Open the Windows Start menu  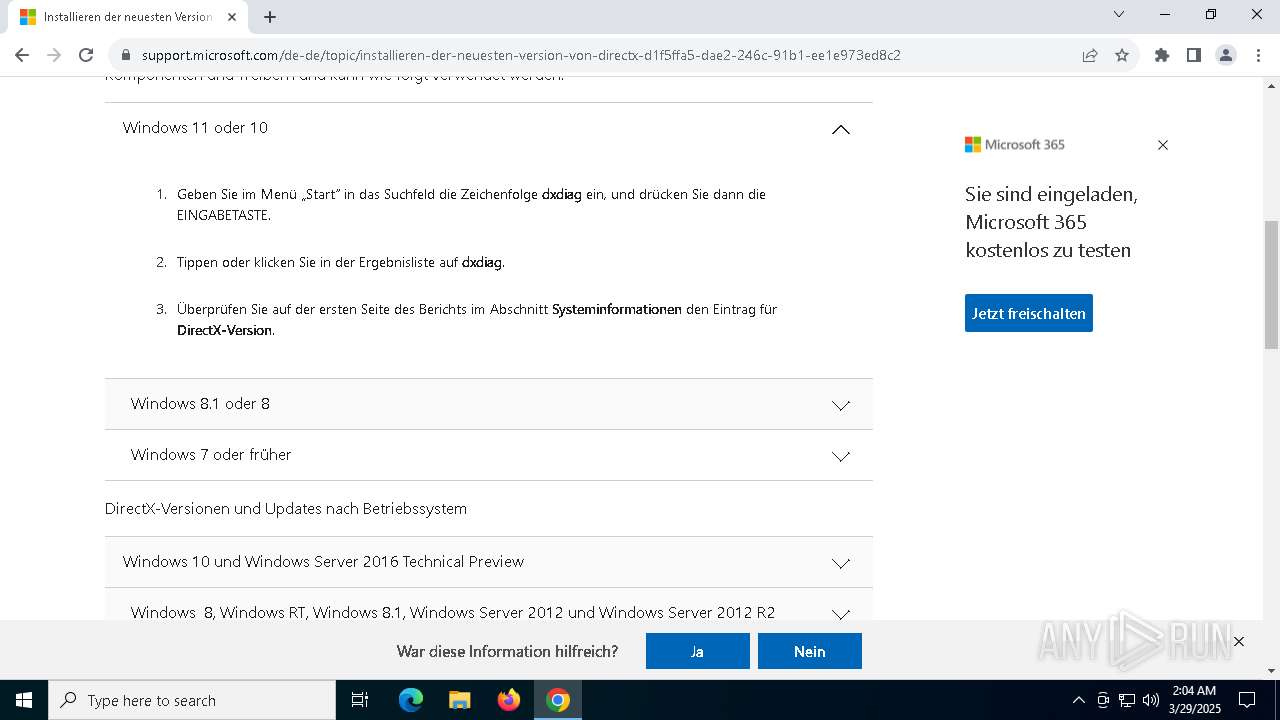(24, 700)
